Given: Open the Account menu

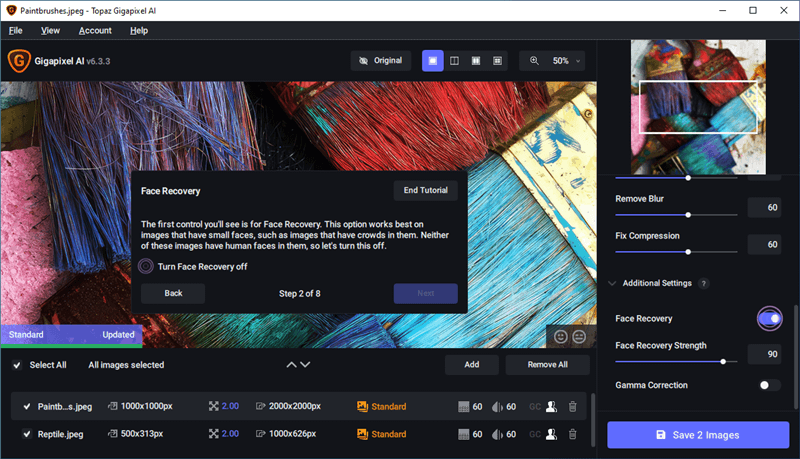Looking at the screenshot, I should (x=95, y=31).
